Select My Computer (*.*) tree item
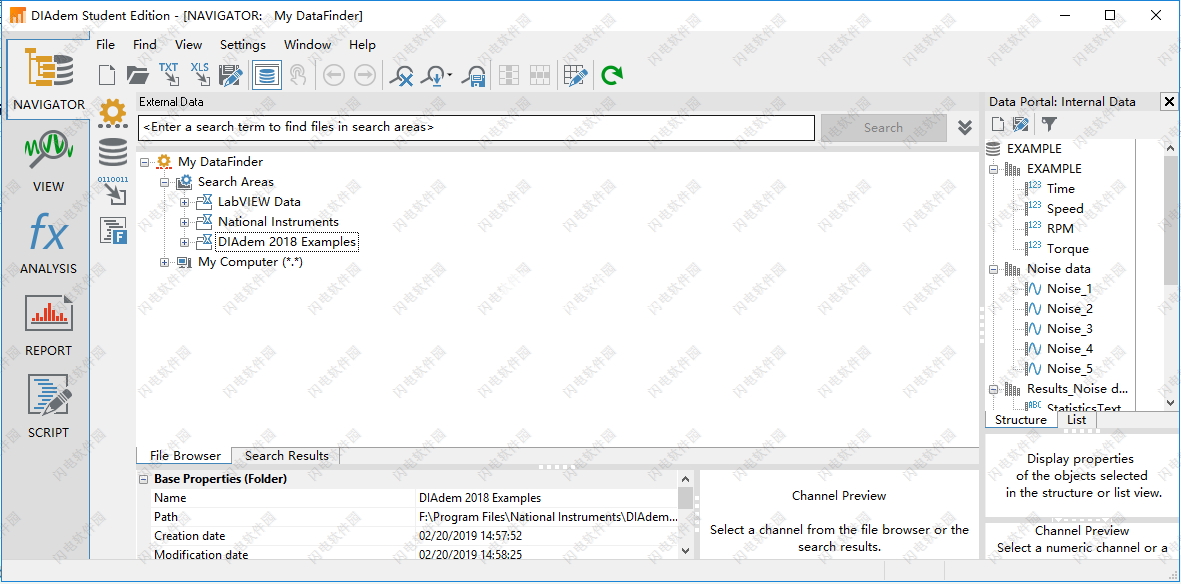The image size is (1181, 584). 250,262
